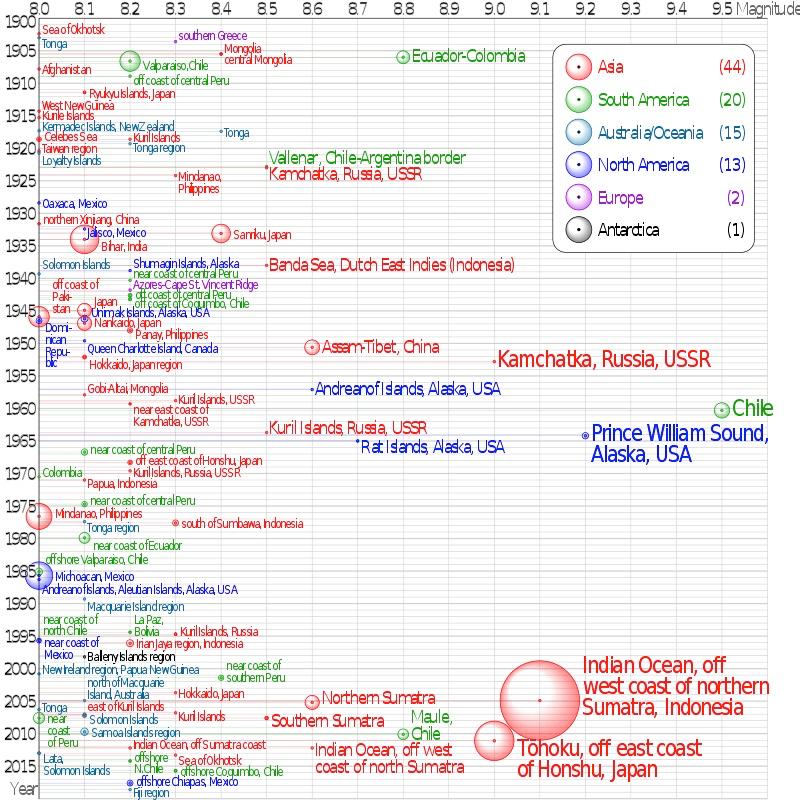Click the (20) count in the legend

point(732,99)
